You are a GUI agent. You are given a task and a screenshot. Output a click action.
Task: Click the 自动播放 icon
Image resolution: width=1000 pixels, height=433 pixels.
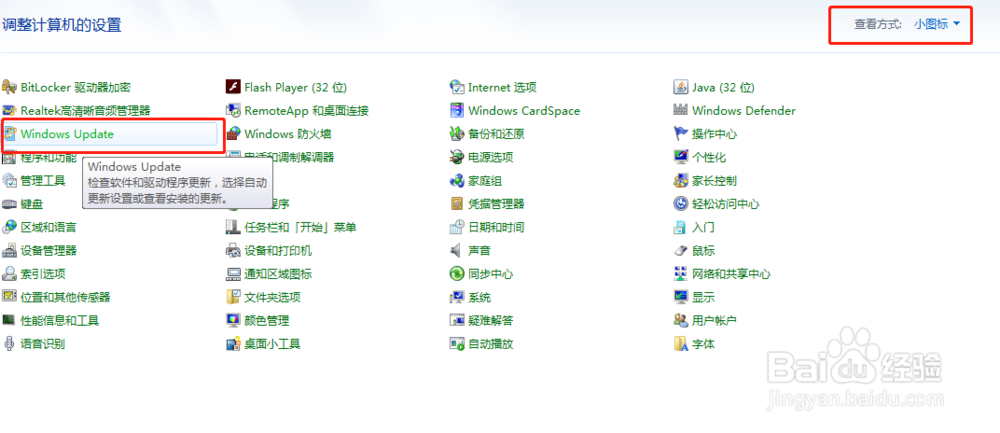pyautogui.click(x=457, y=344)
